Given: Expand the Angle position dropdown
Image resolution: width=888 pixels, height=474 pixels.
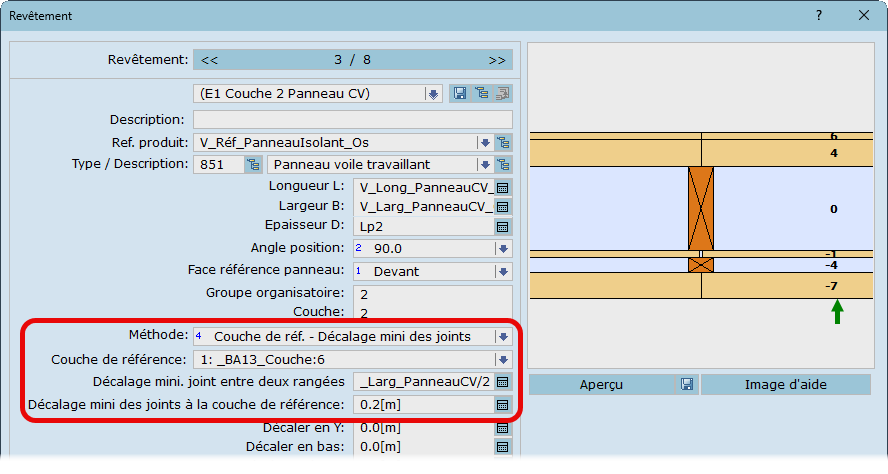Looking at the screenshot, I should coord(503,248).
